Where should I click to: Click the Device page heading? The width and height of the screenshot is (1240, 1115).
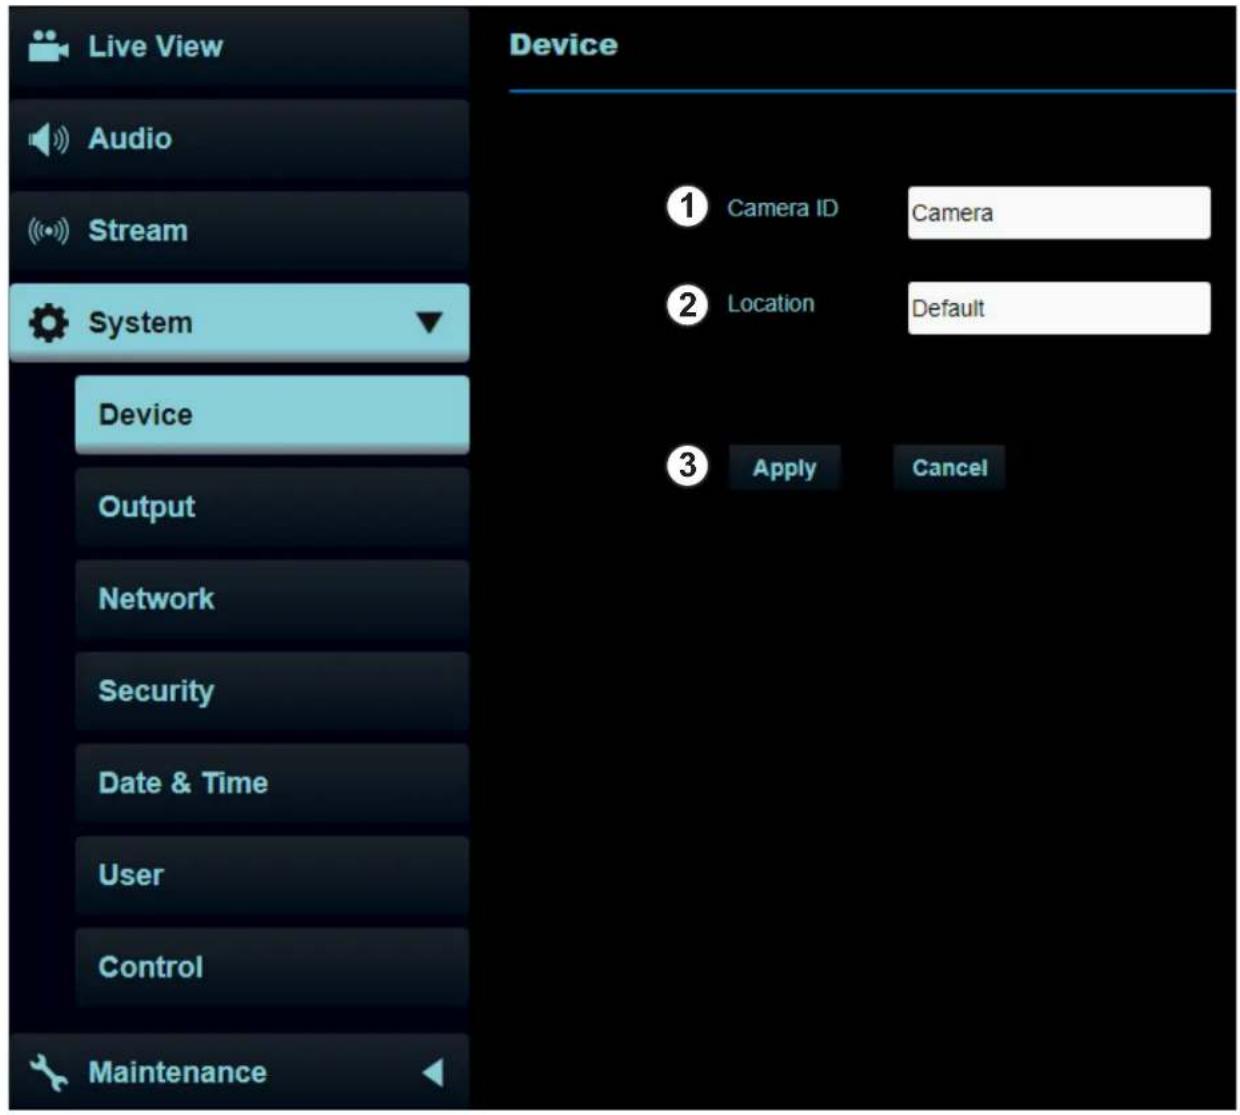tap(563, 45)
